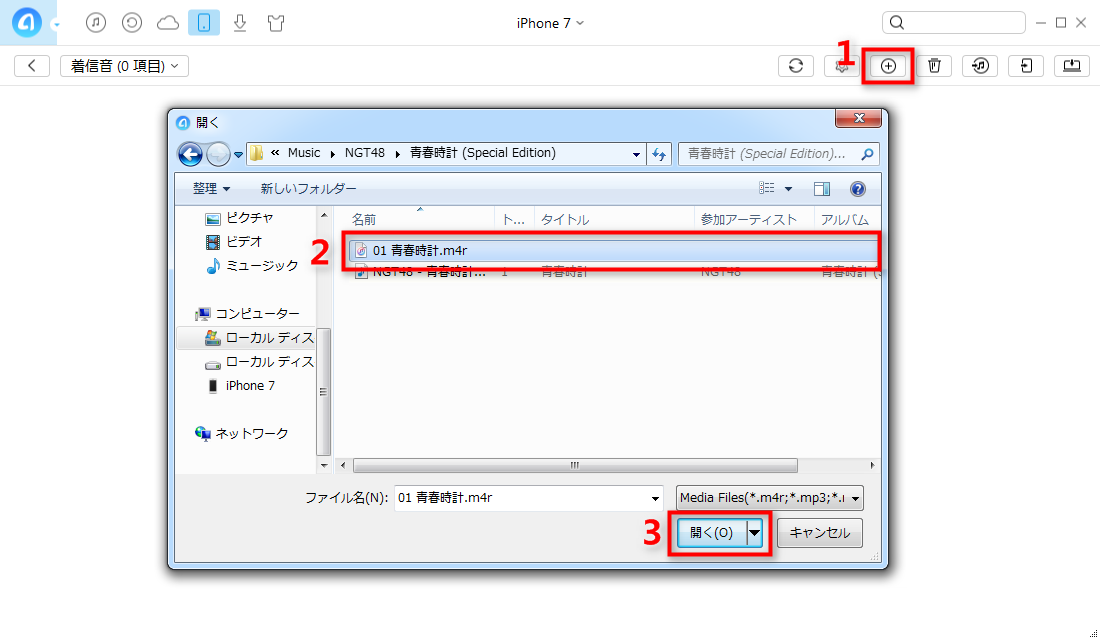This screenshot has height=640, width=1100.
Task: Click the dialog search field
Action: pos(778,154)
